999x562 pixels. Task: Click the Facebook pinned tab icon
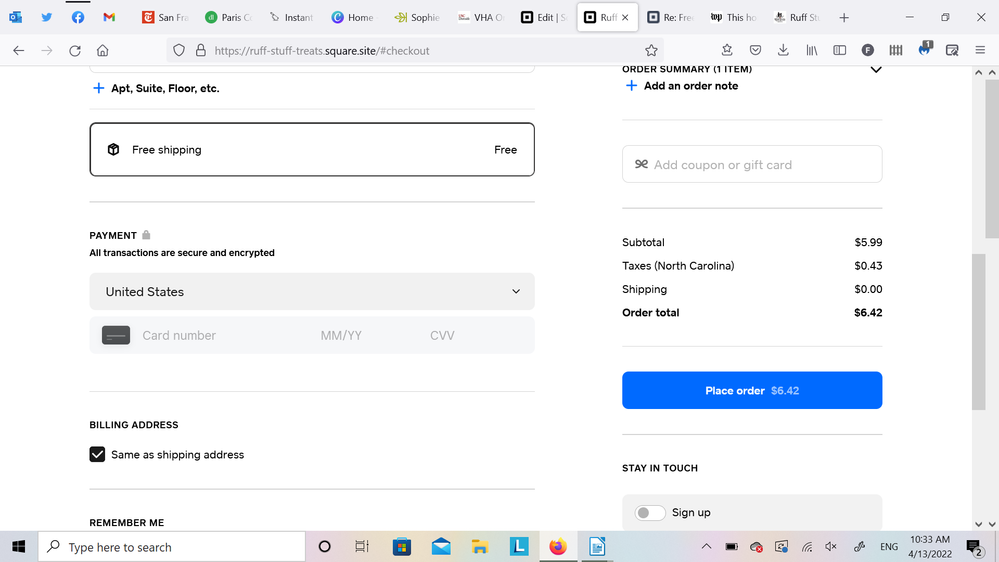click(x=78, y=18)
